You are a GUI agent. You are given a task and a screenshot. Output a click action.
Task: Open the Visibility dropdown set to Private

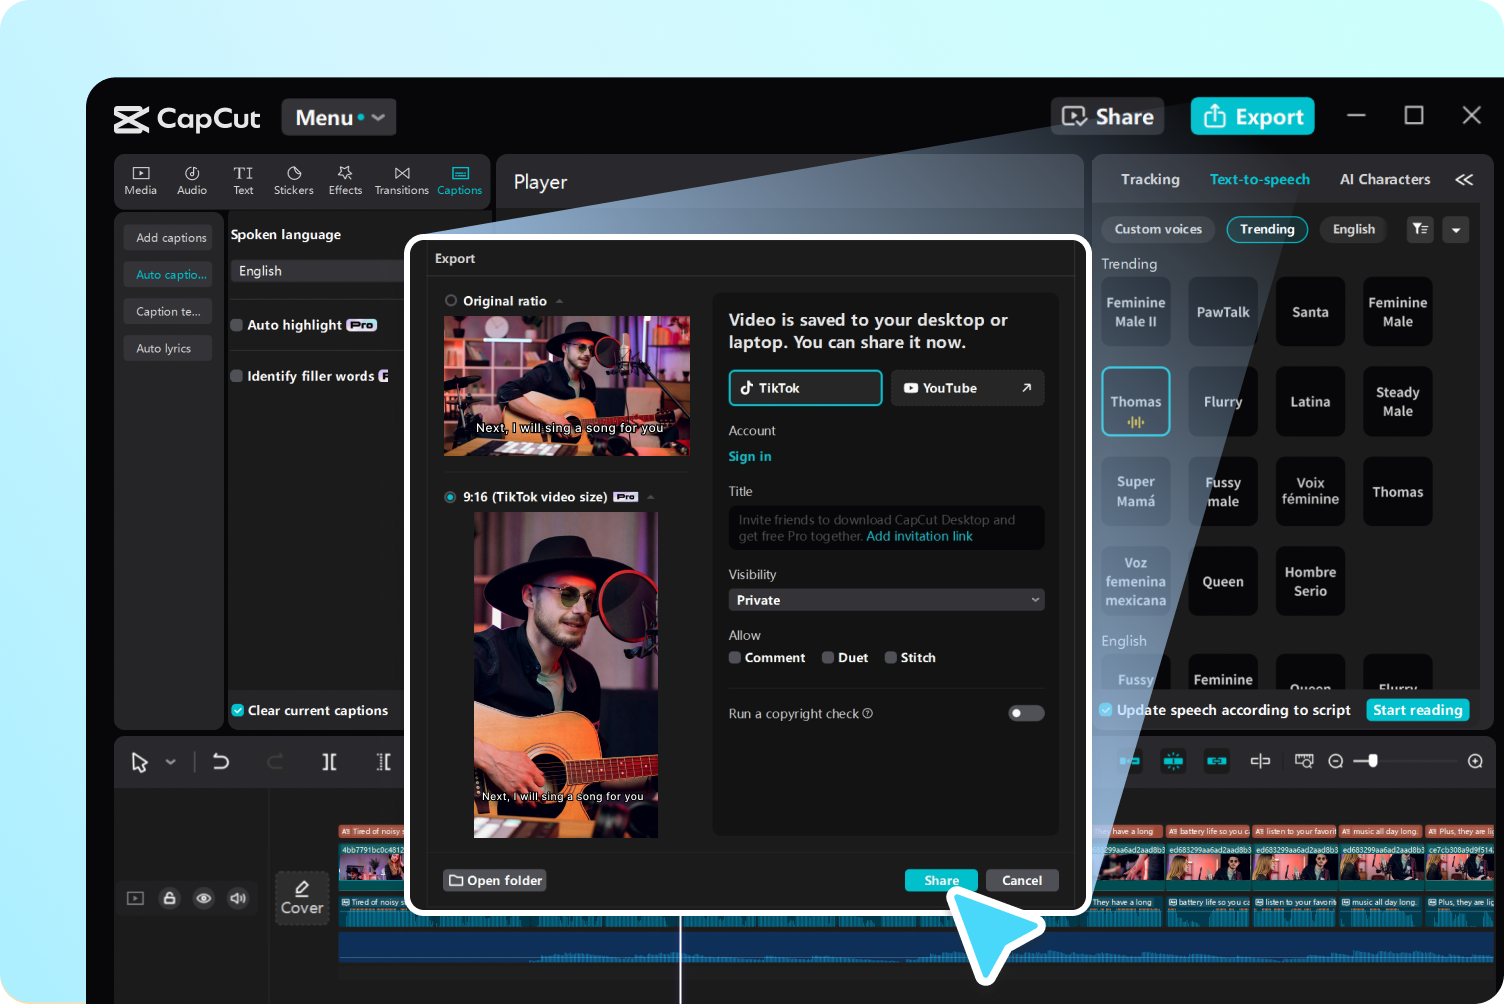pos(886,599)
